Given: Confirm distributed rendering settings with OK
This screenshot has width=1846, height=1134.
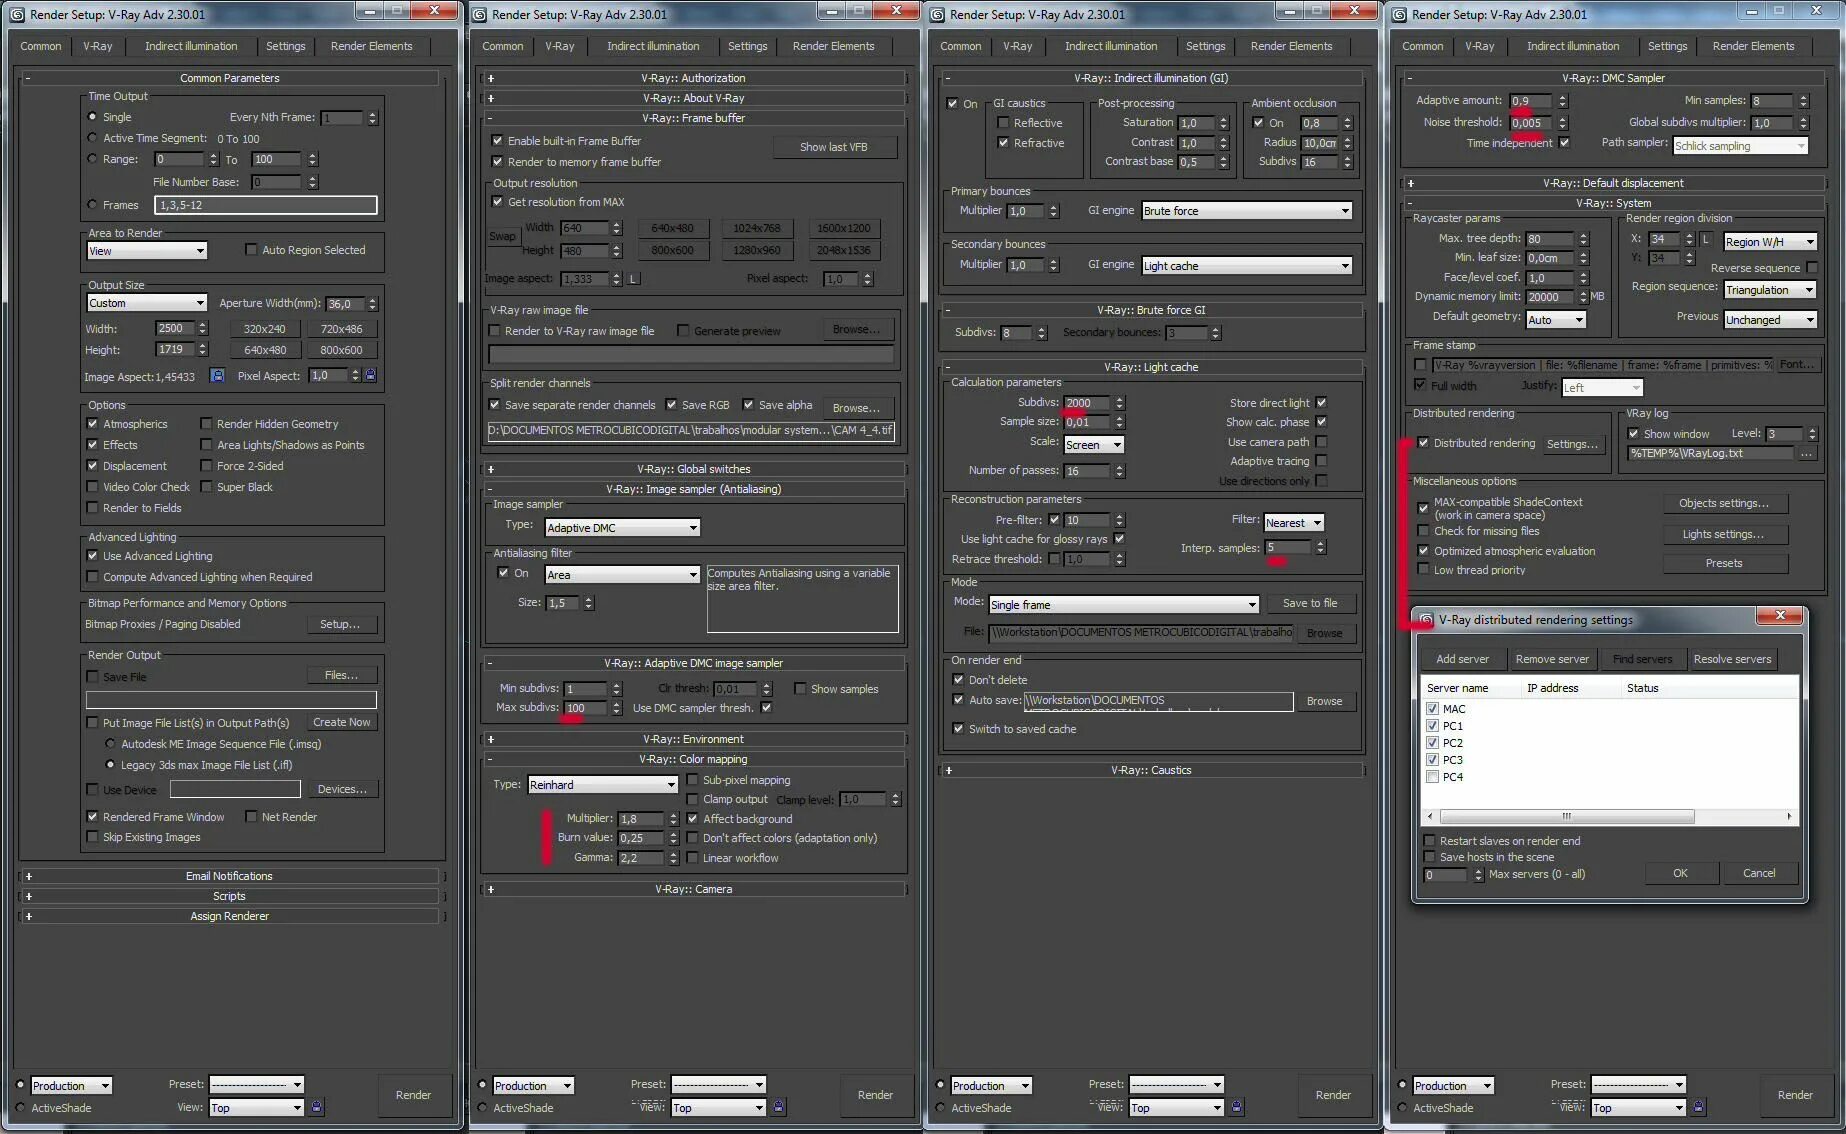Looking at the screenshot, I should (x=1680, y=873).
